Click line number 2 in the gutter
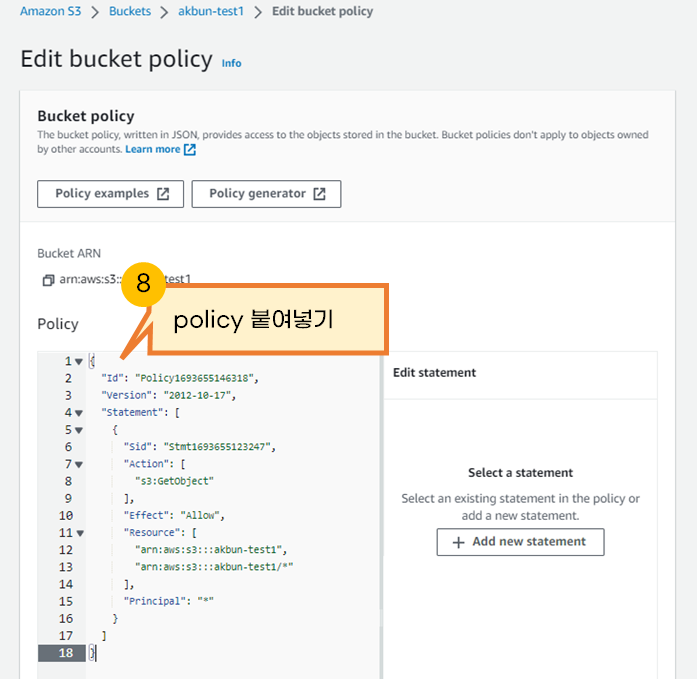This screenshot has width=697, height=679. point(68,379)
